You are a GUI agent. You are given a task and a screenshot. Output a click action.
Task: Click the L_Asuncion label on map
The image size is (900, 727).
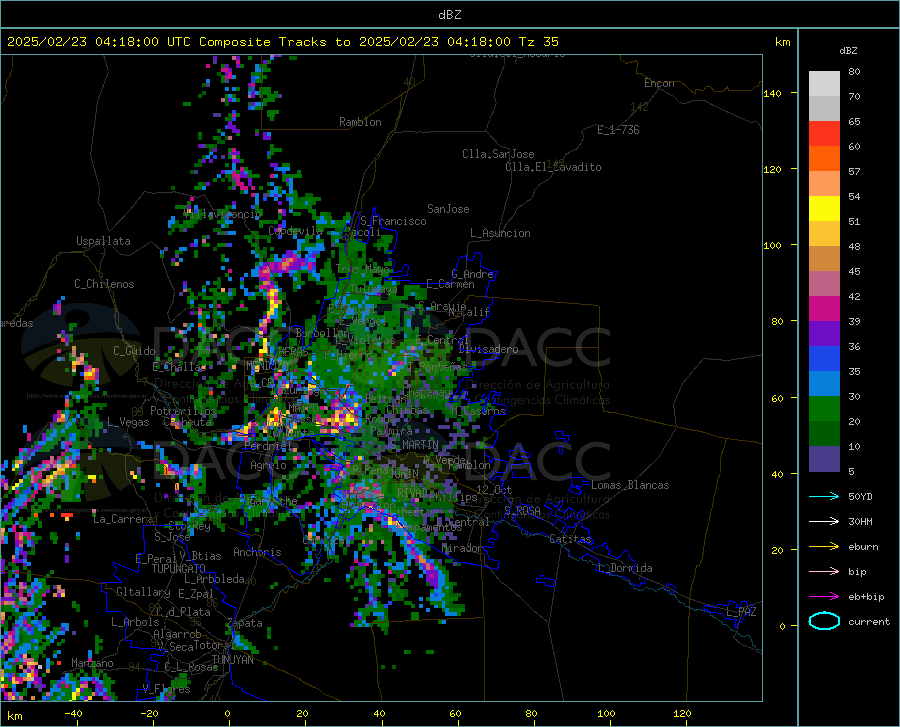500,233
